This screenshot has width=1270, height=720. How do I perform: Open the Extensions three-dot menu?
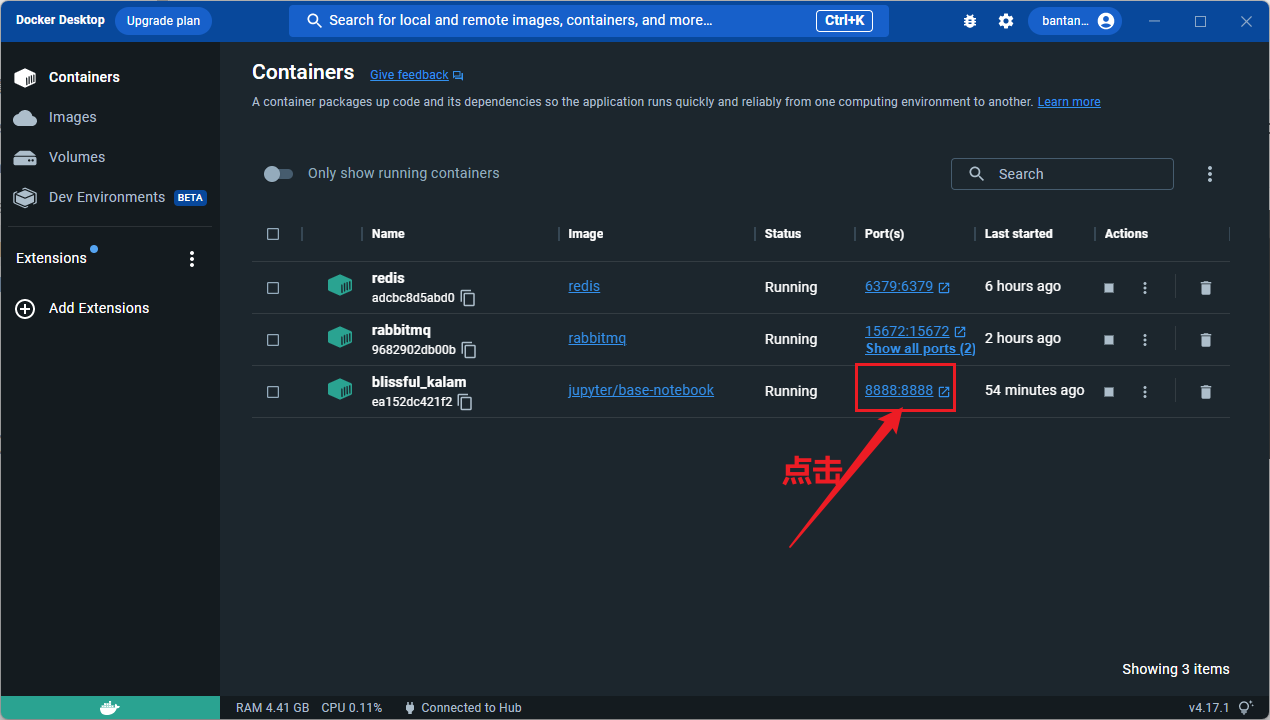click(192, 259)
